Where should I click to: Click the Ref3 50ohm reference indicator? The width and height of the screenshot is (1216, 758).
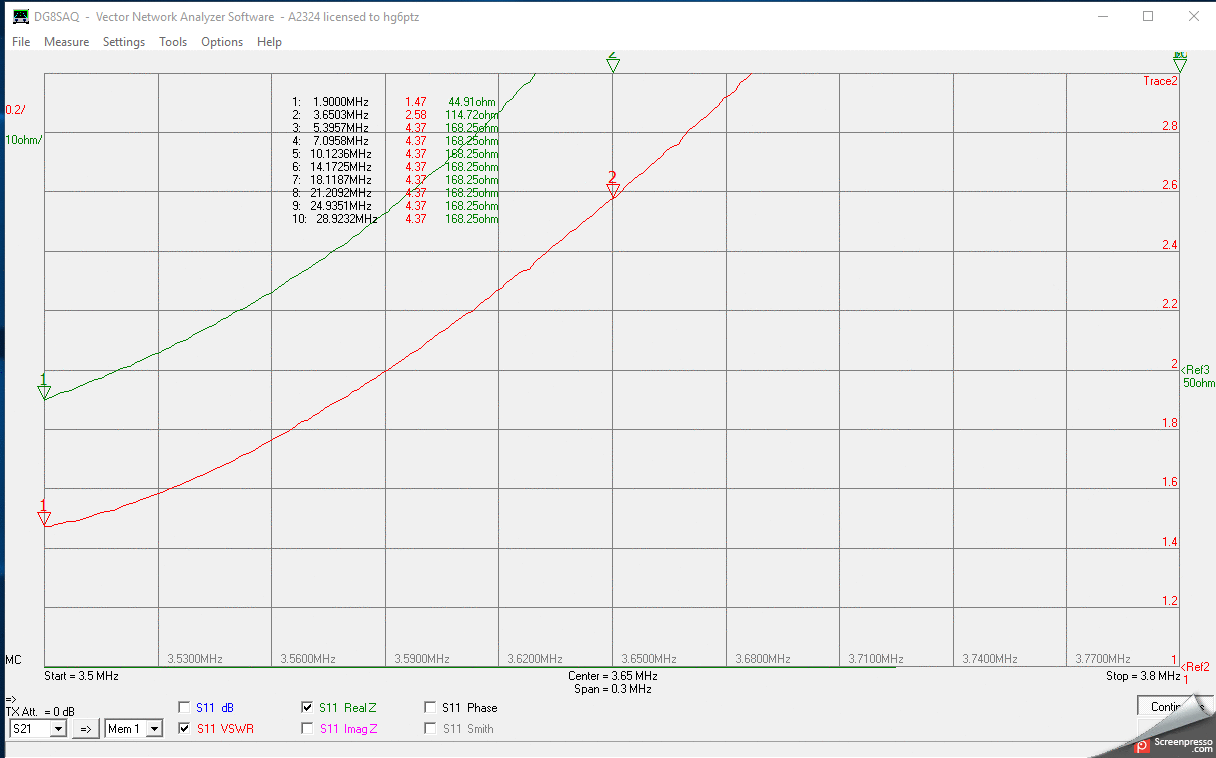click(x=1196, y=376)
